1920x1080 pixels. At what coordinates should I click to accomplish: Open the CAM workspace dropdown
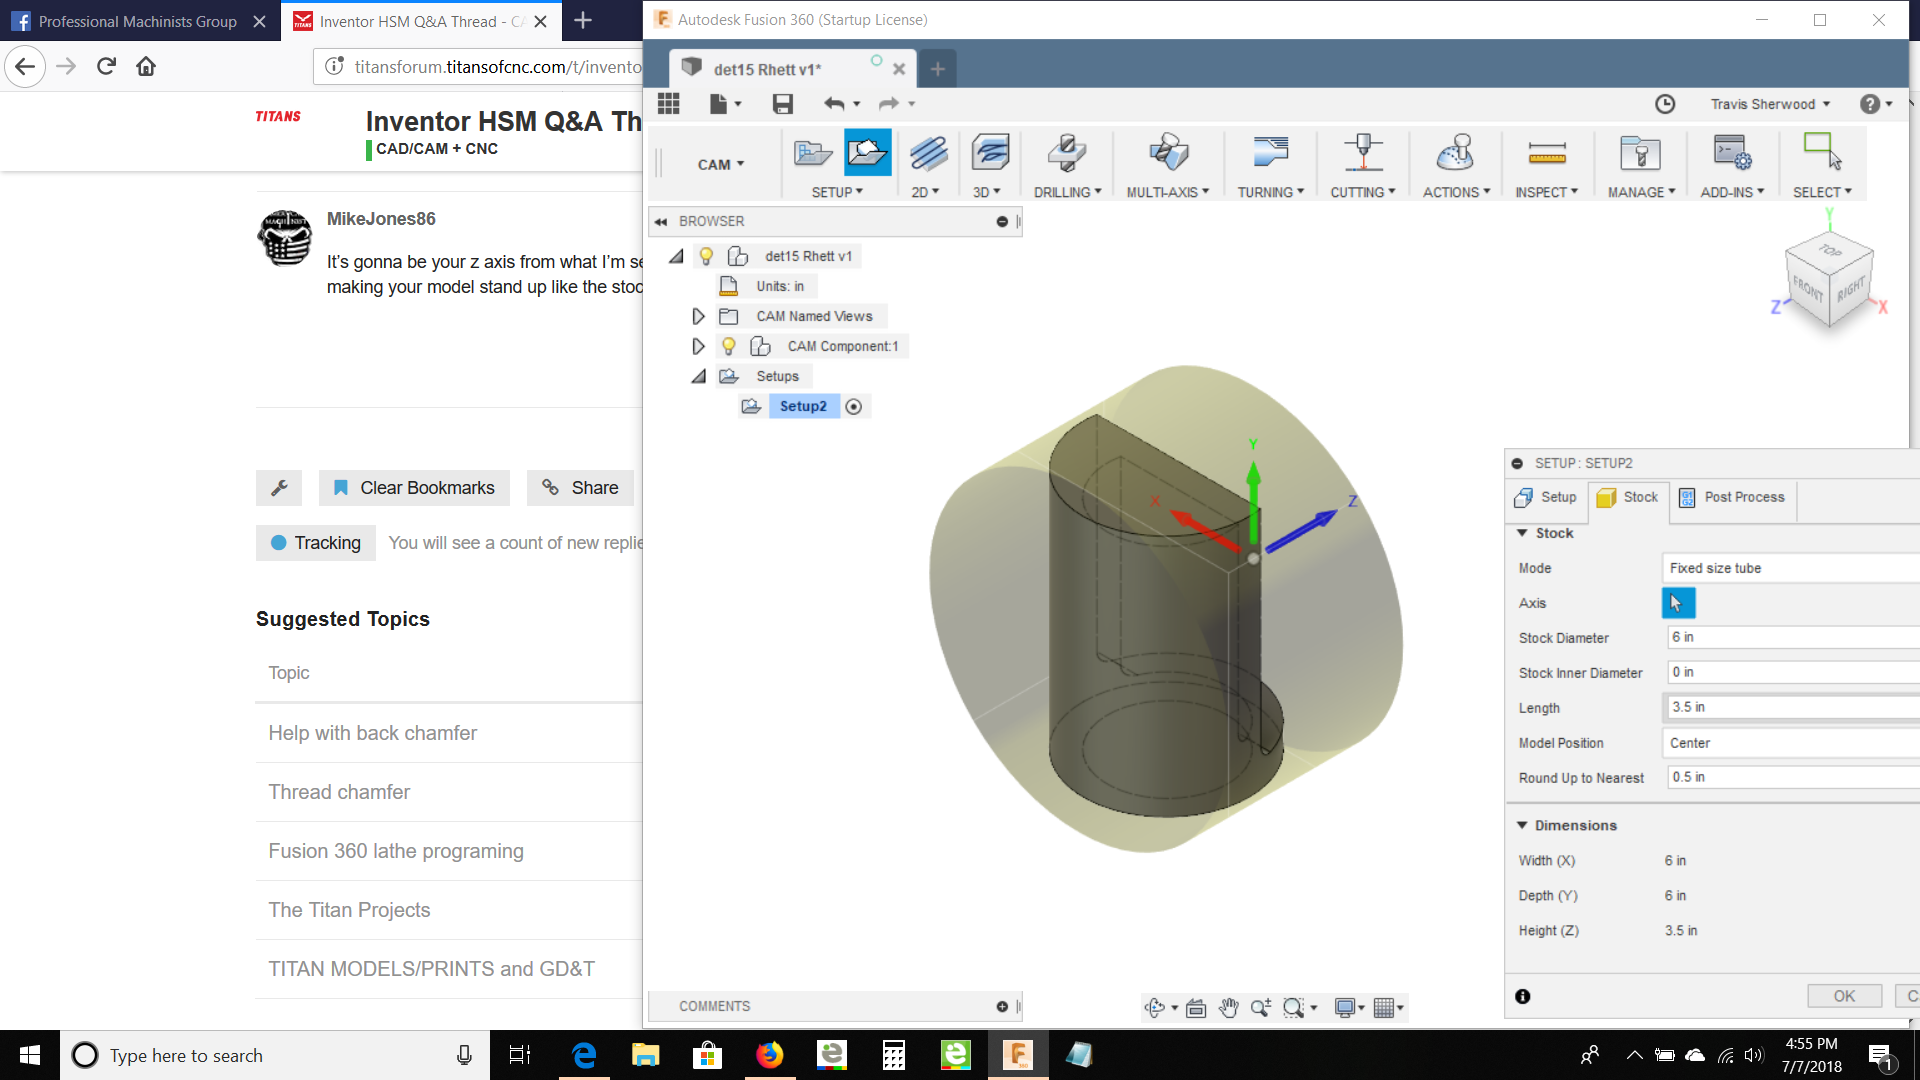point(720,165)
